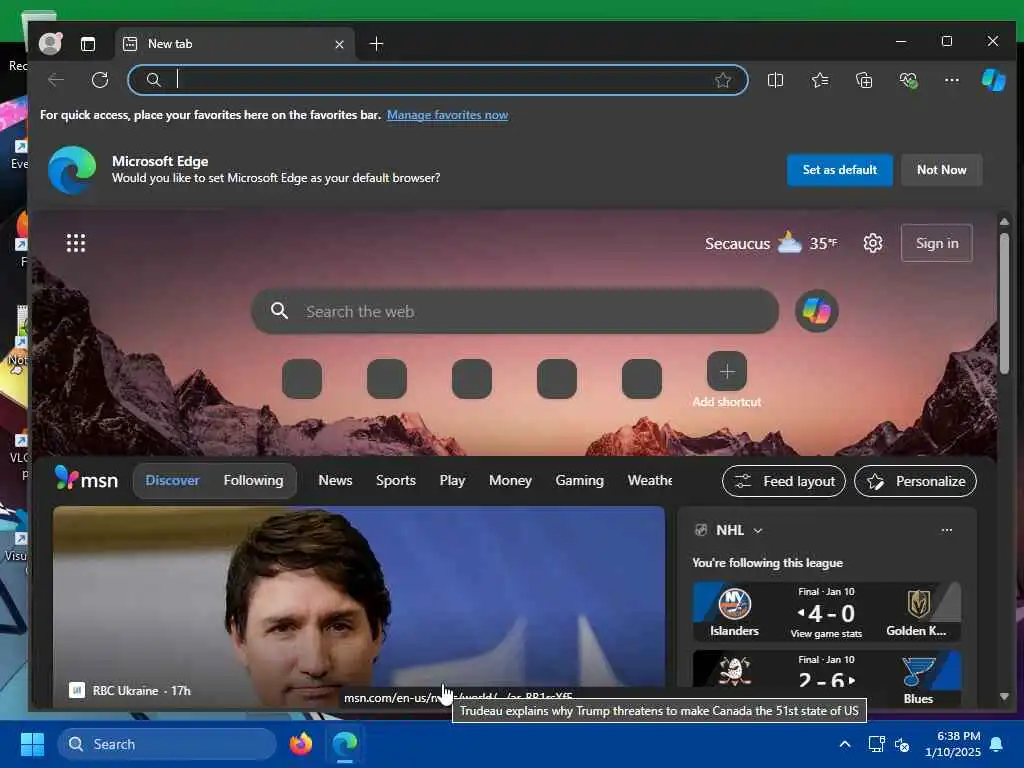
Task: Launch Firefox from the taskbar
Action: click(301, 744)
